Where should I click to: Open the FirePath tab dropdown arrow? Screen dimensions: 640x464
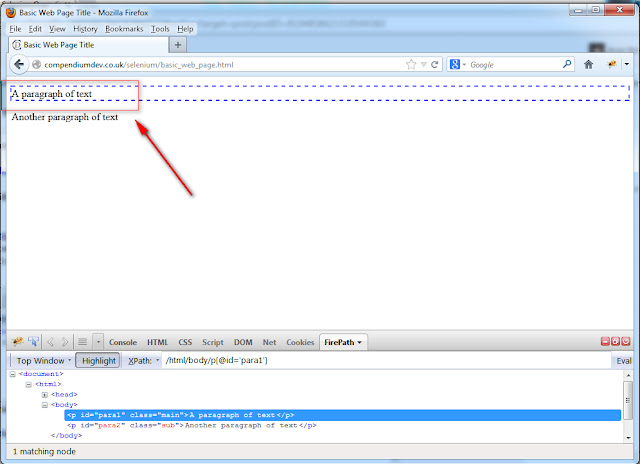click(360, 342)
